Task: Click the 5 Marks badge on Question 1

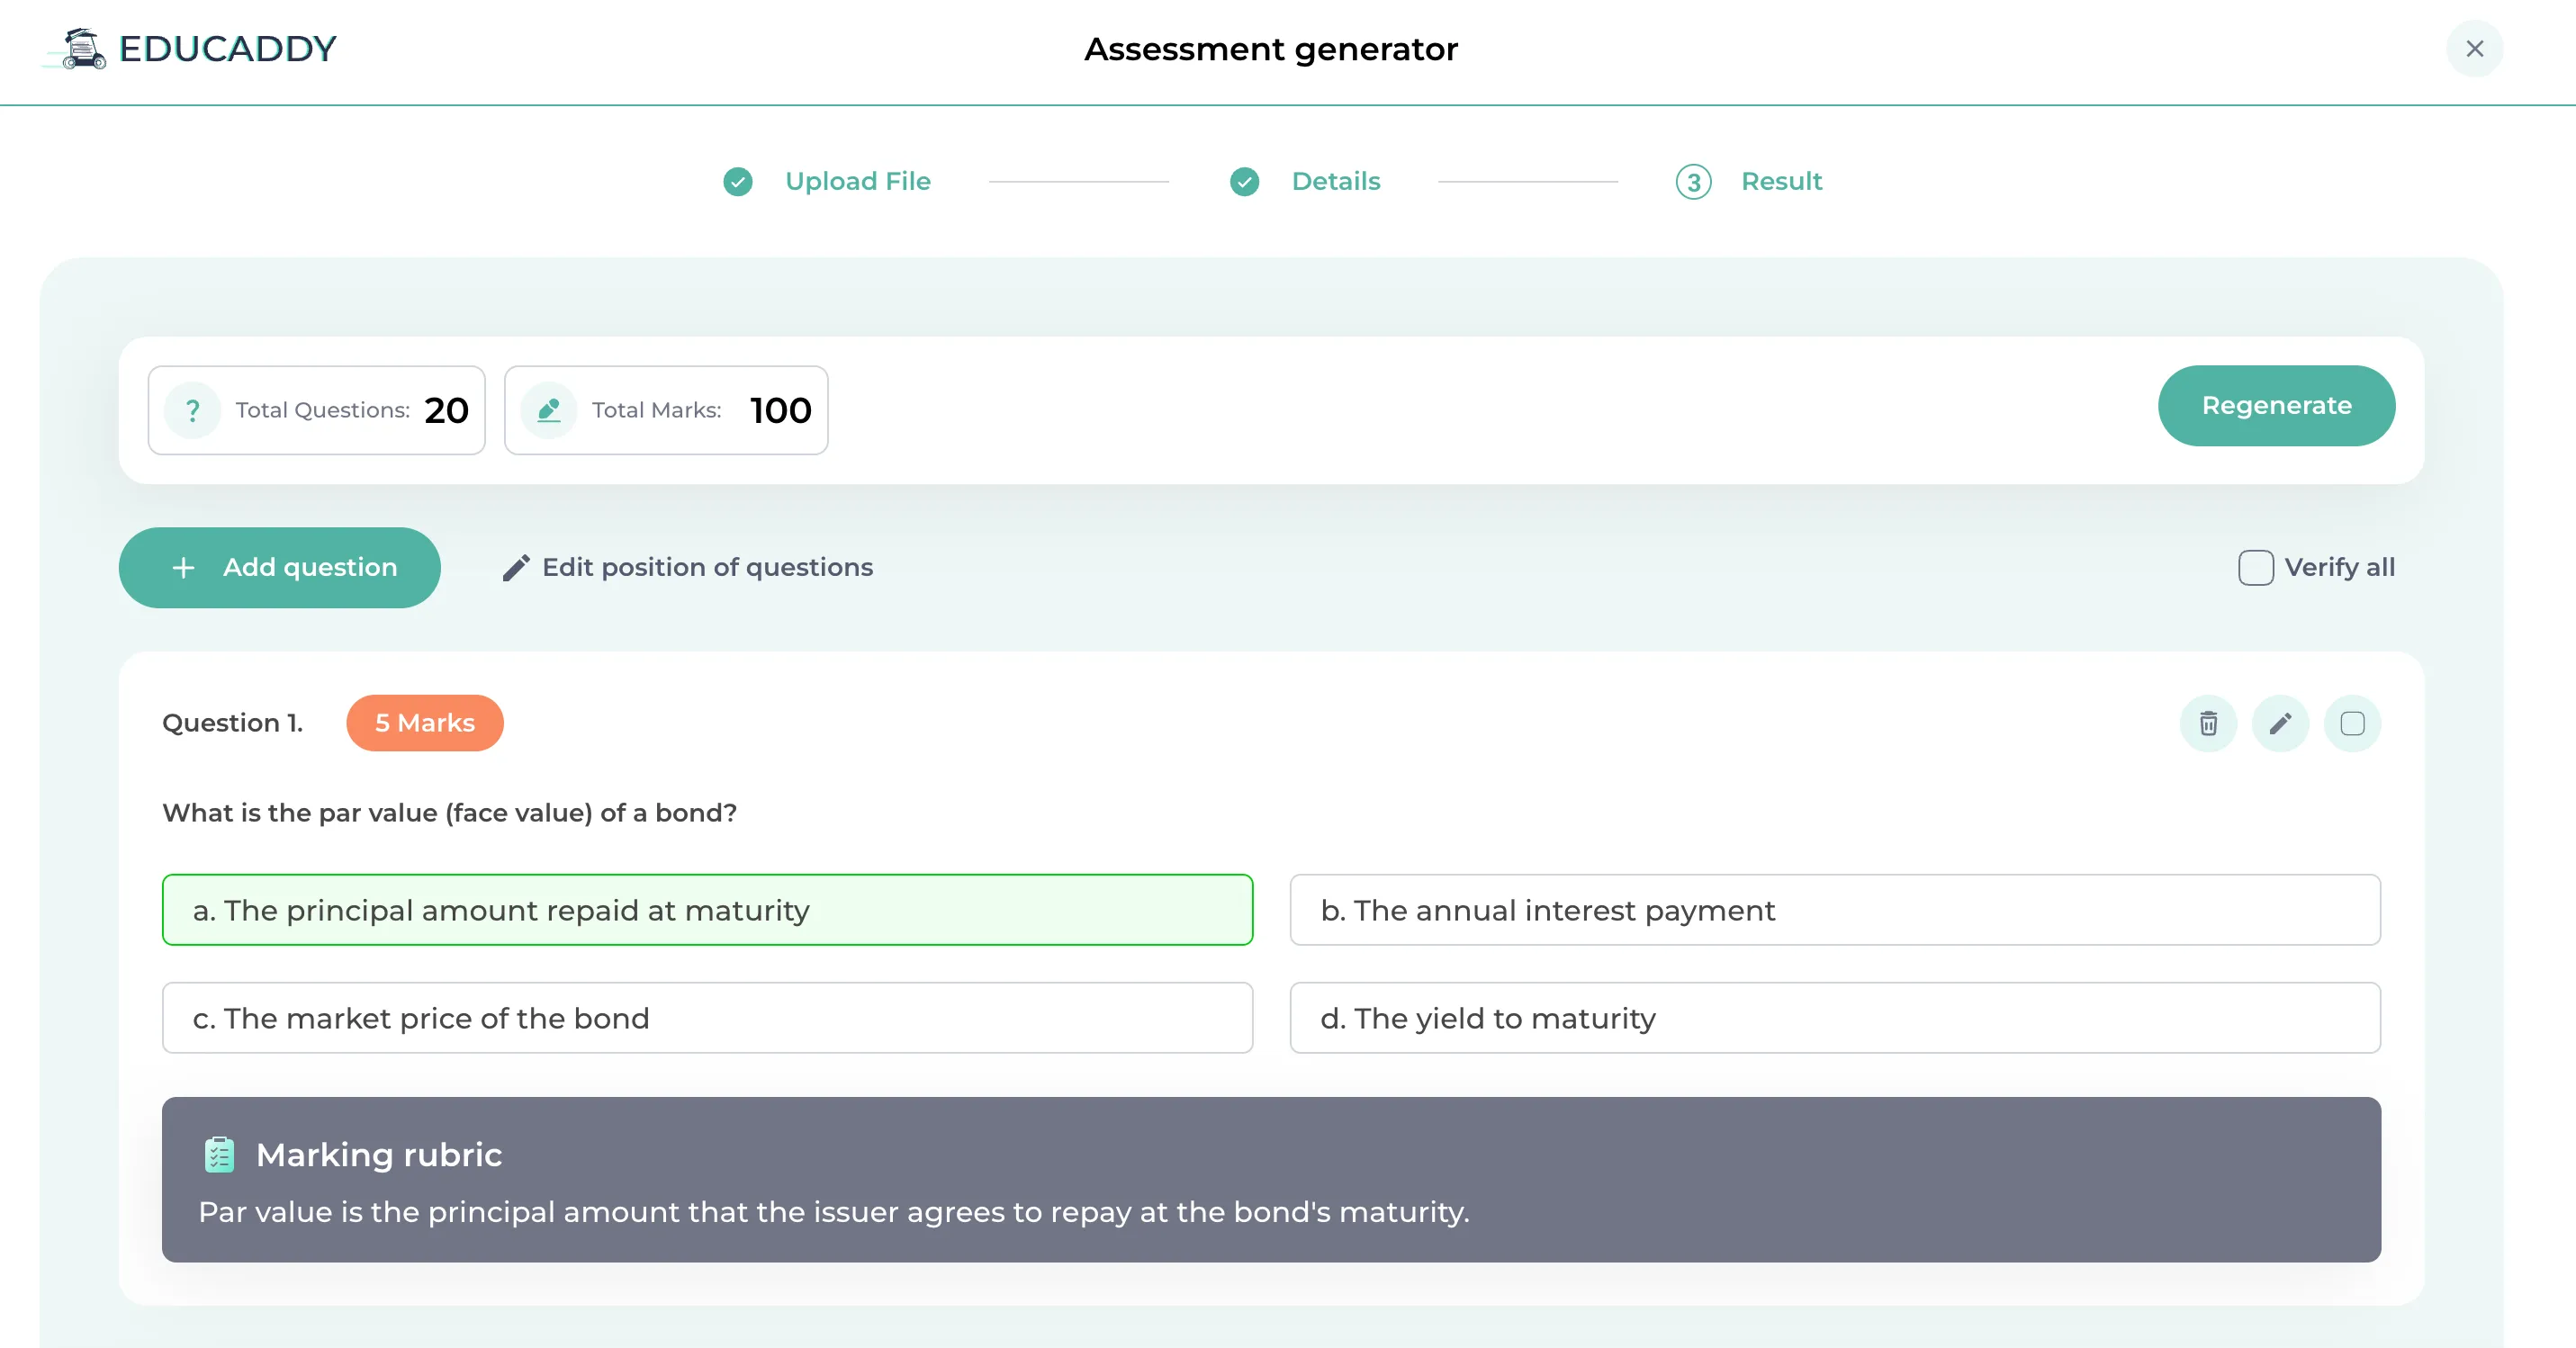Action: tap(424, 723)
